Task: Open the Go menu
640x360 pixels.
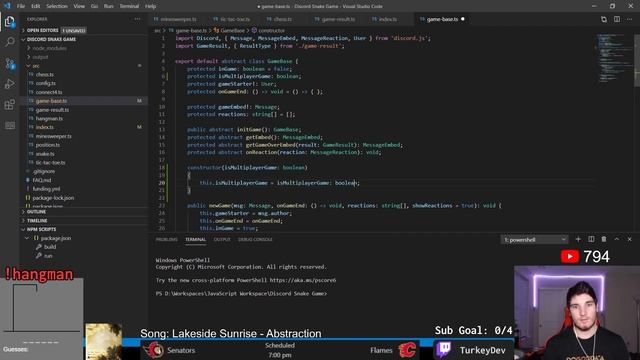Action: [x=94, y=6]
